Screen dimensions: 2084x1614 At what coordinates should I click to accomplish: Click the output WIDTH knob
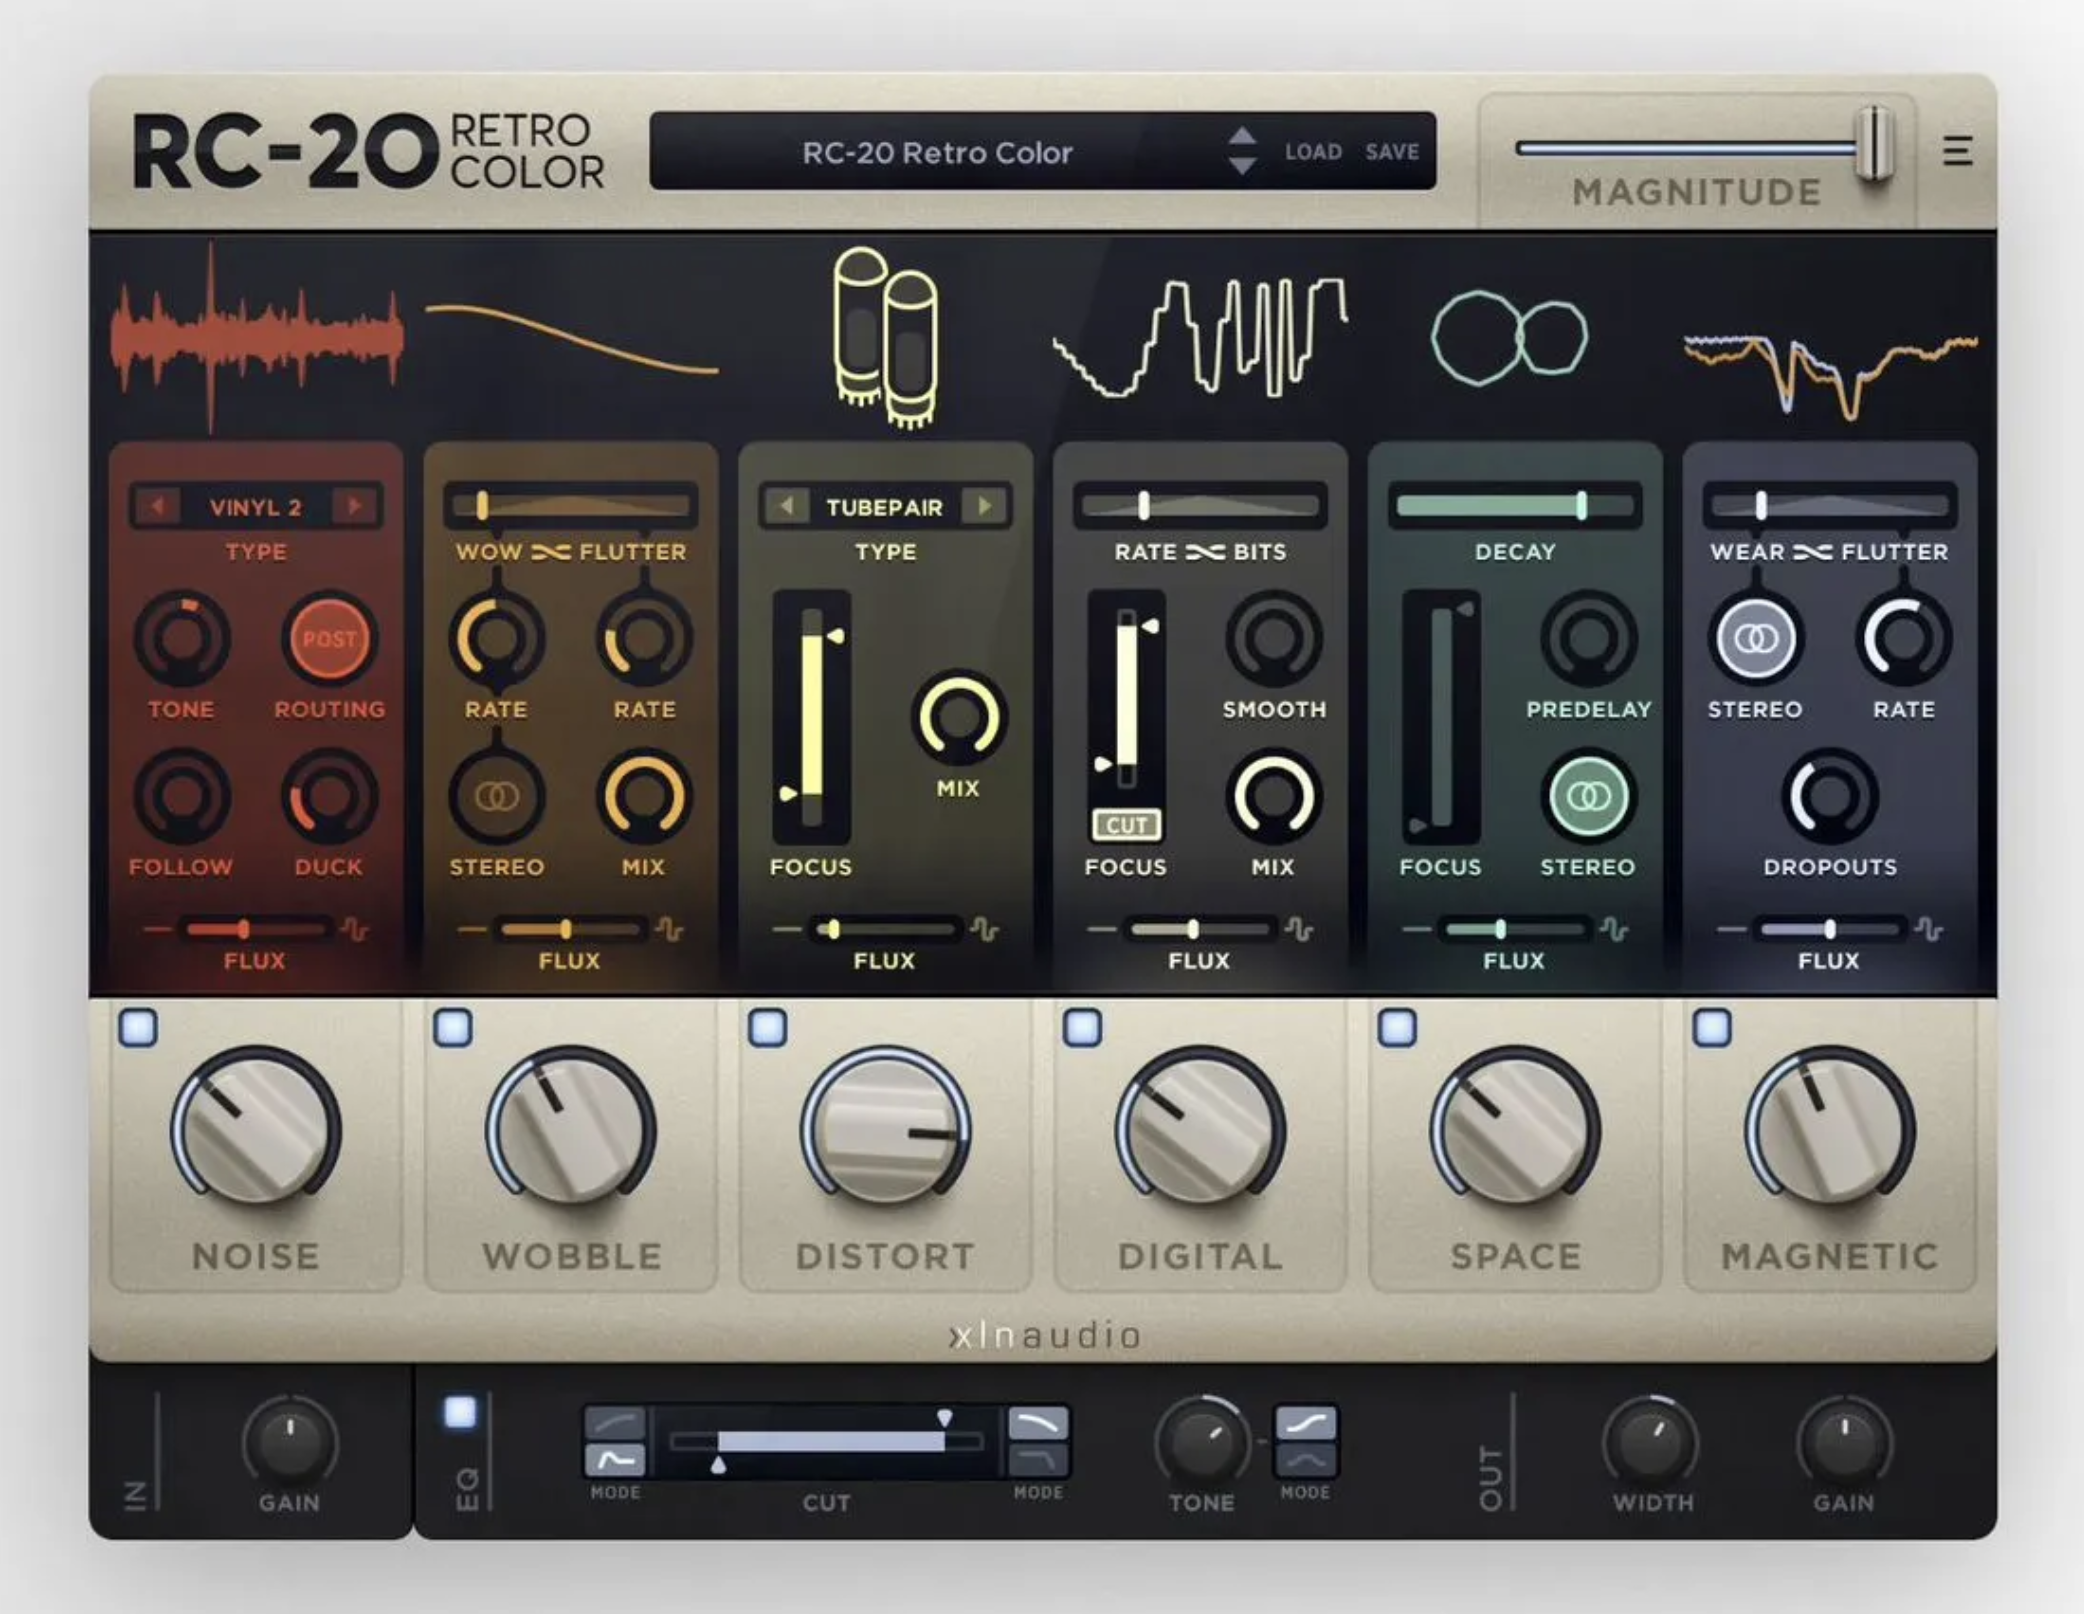coord(1651,1442)
